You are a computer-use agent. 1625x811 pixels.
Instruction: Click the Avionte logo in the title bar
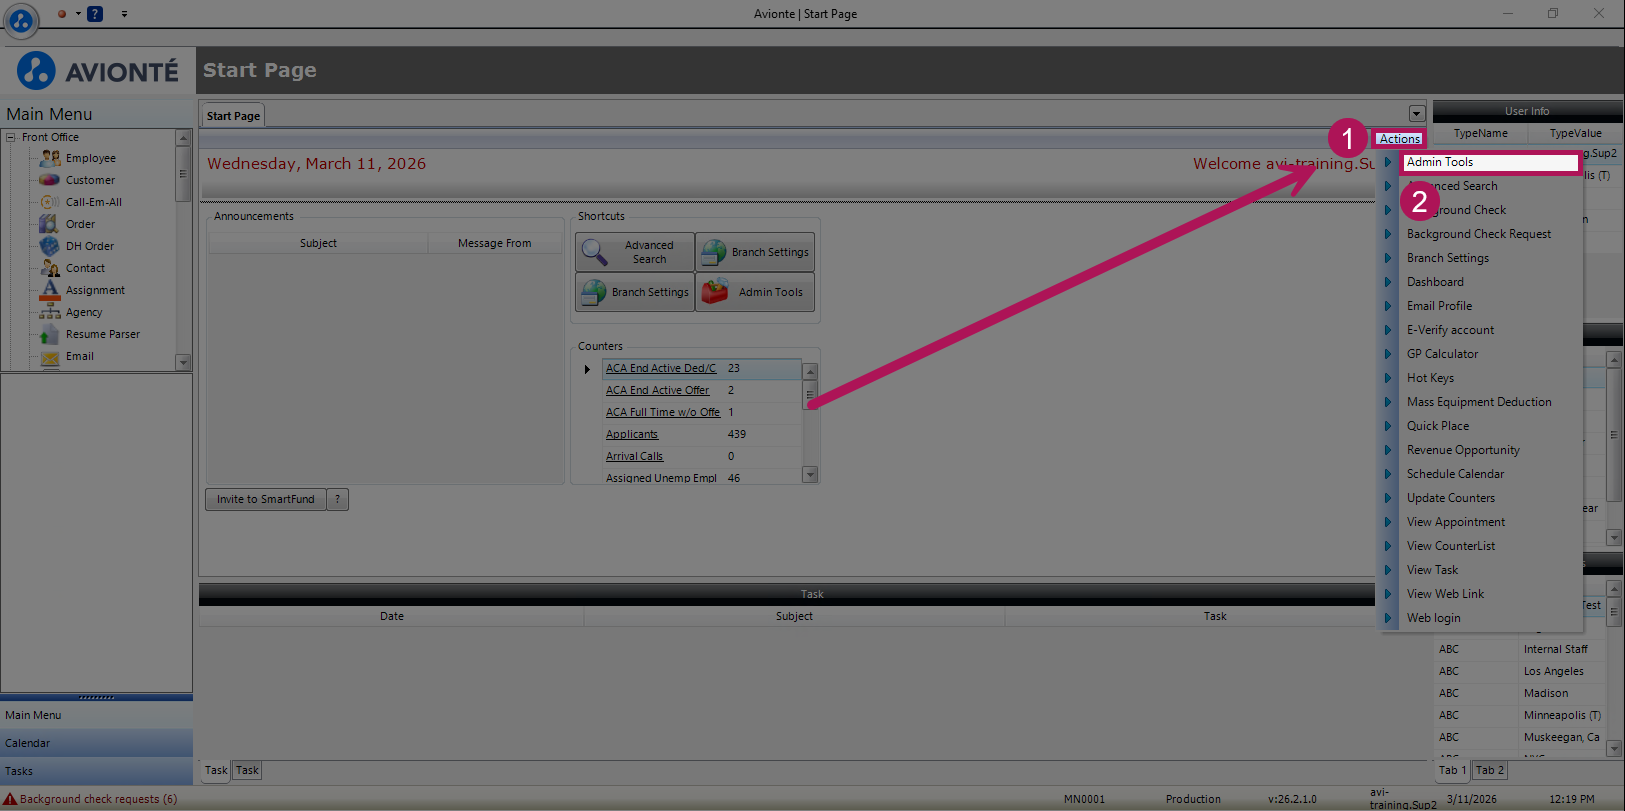click(x=21, y=18)
